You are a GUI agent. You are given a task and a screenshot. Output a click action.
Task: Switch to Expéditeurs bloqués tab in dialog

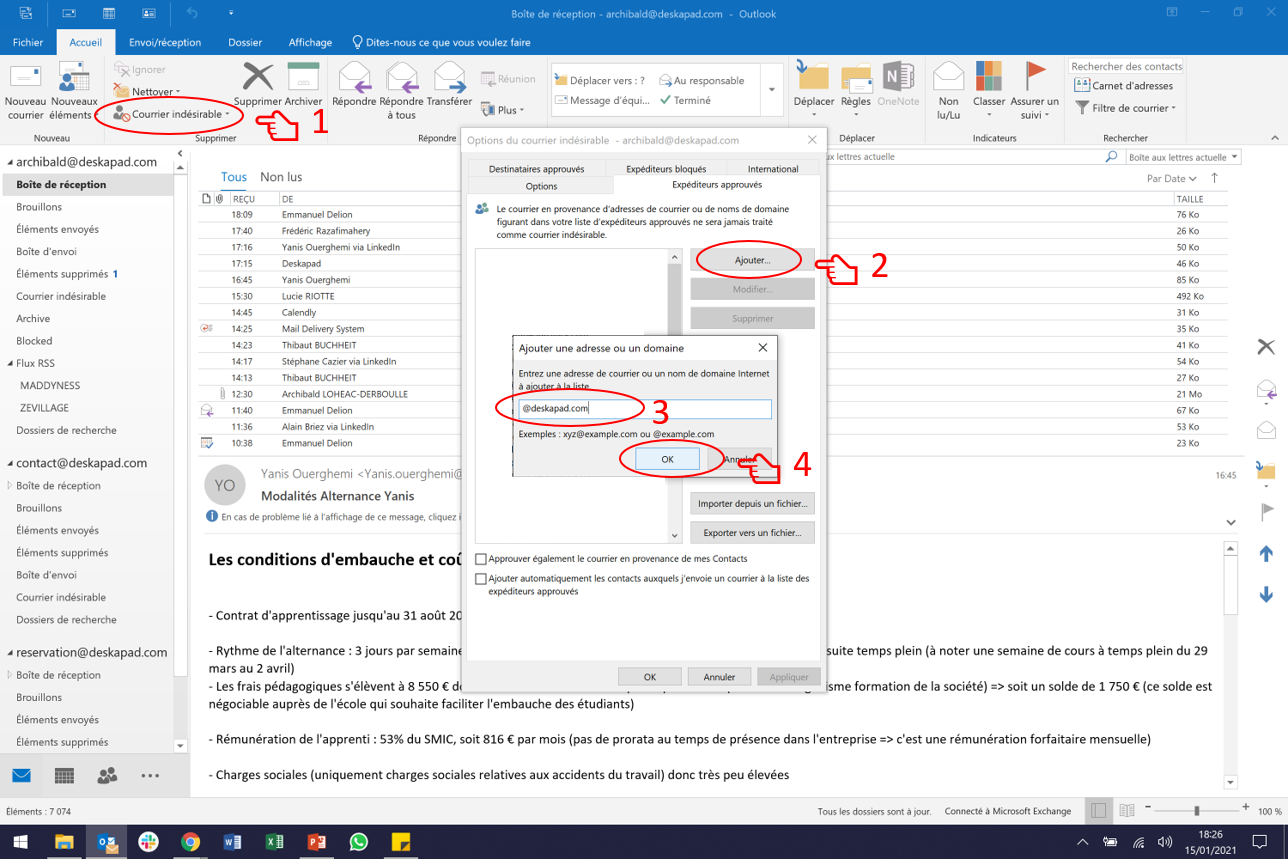pos(666,169)
